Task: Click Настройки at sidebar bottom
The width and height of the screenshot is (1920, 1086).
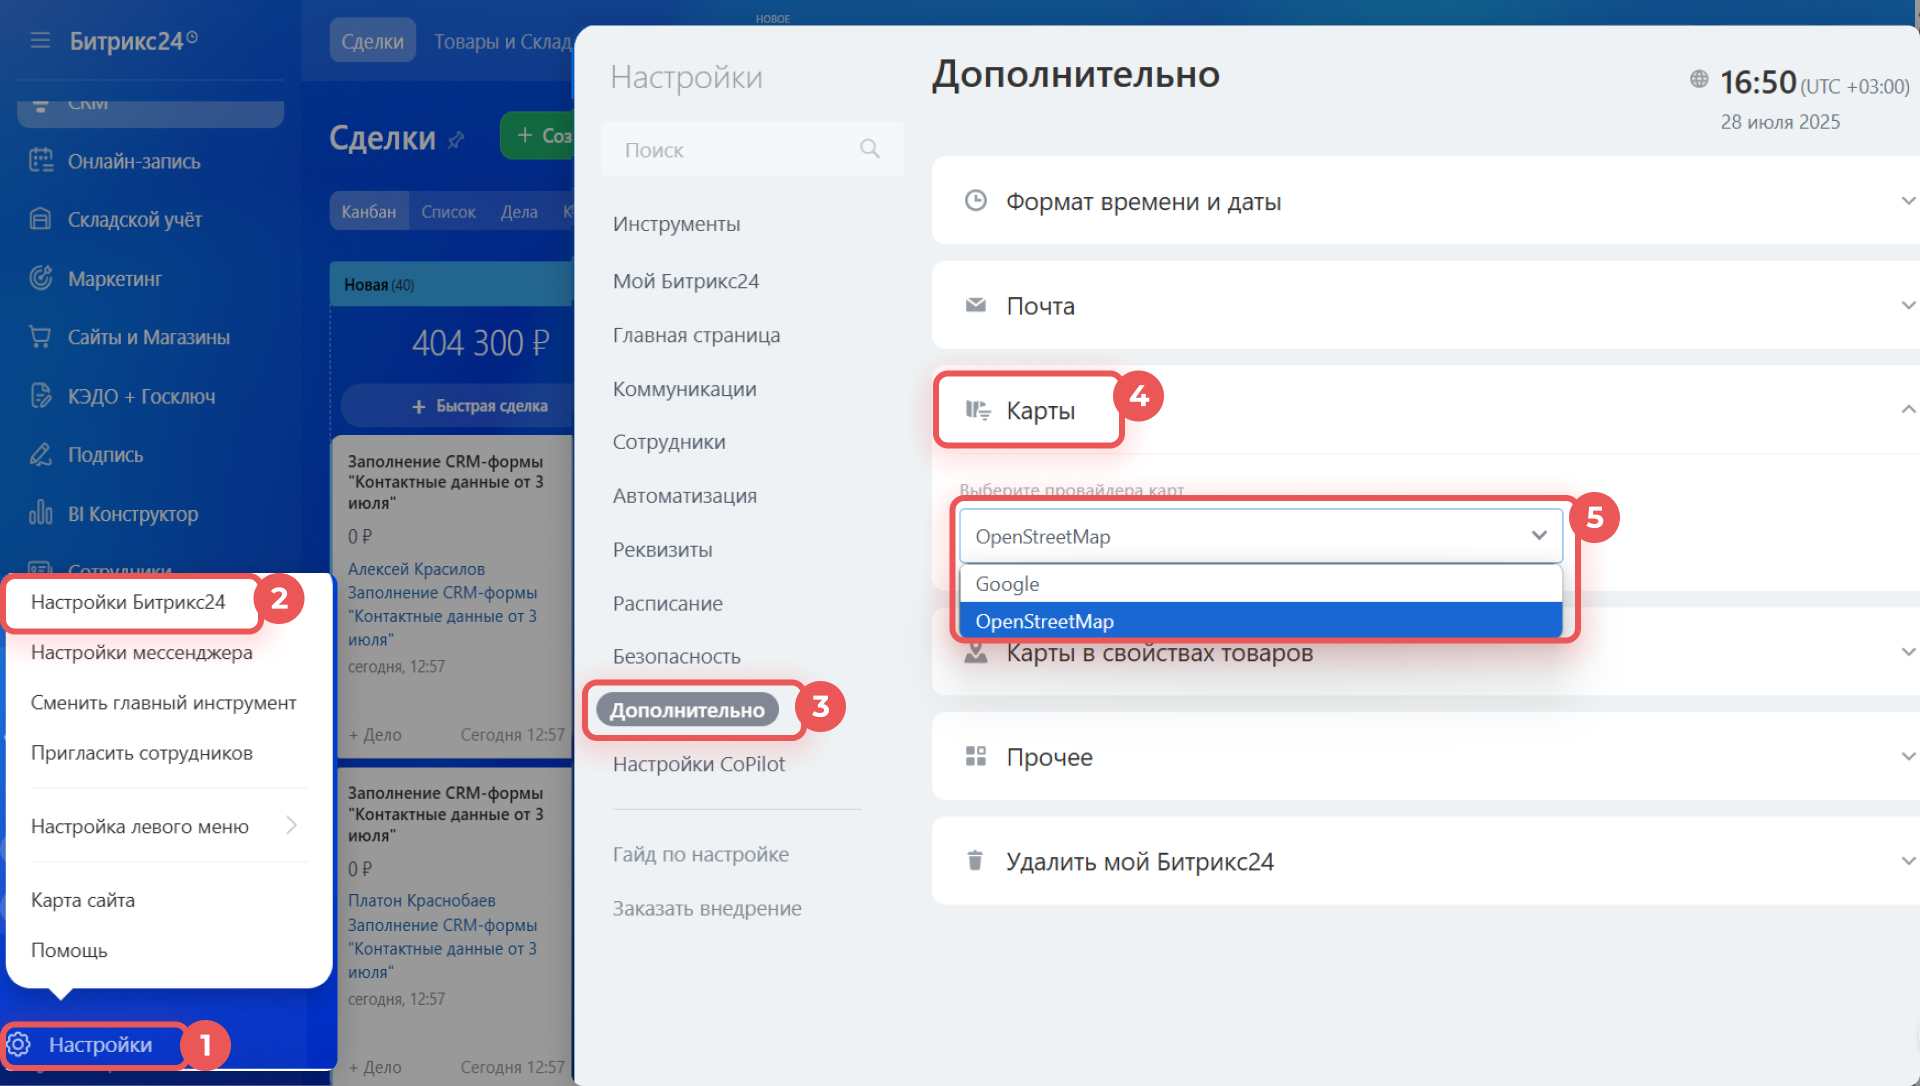Action: pyautogui.click(x=100, y=1045)
